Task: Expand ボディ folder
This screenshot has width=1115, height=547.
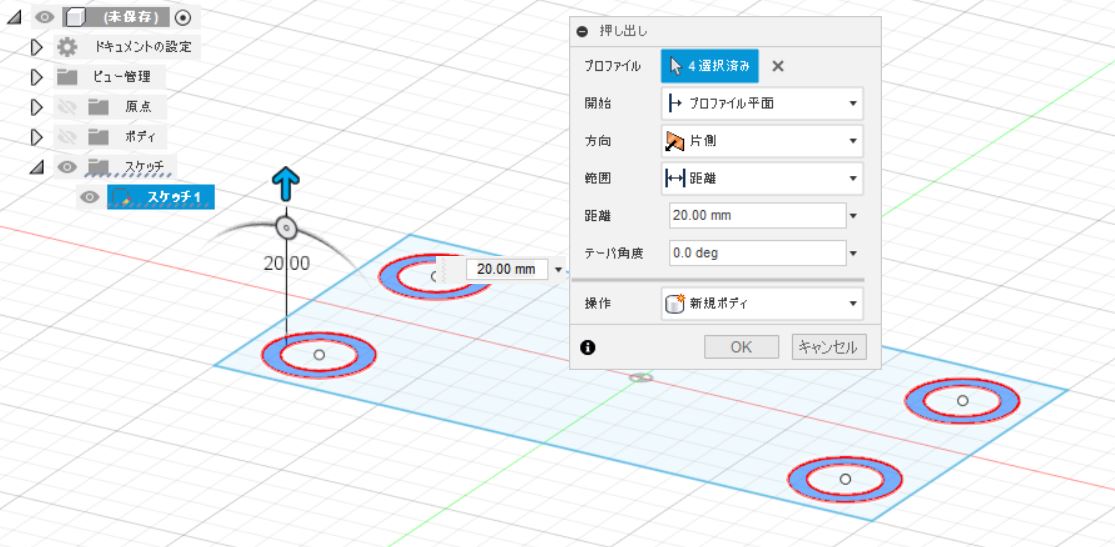Action: [37, 137]
